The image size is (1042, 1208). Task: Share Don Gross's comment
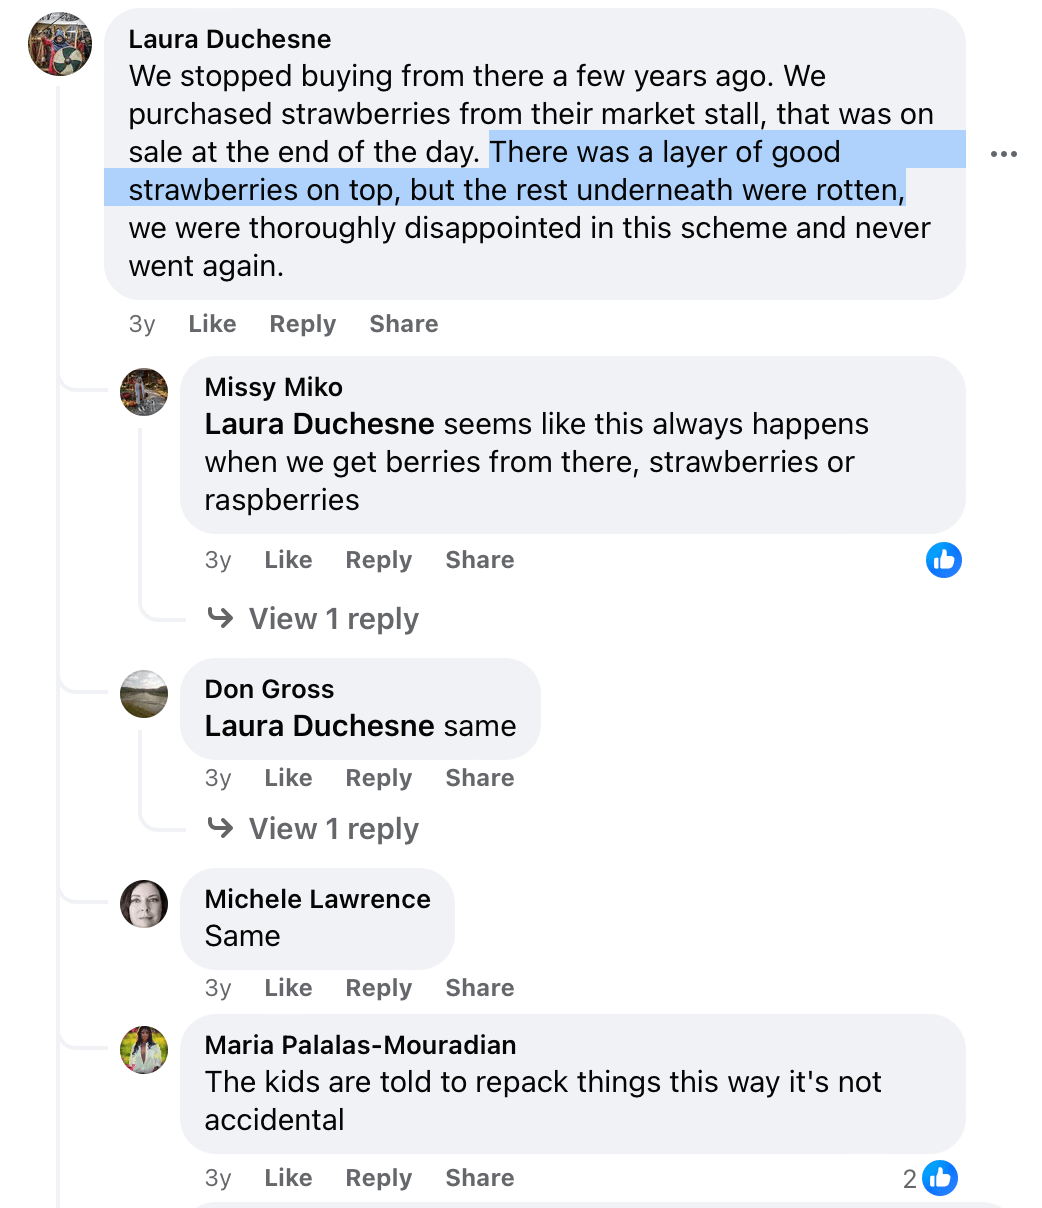coord(479,777)
